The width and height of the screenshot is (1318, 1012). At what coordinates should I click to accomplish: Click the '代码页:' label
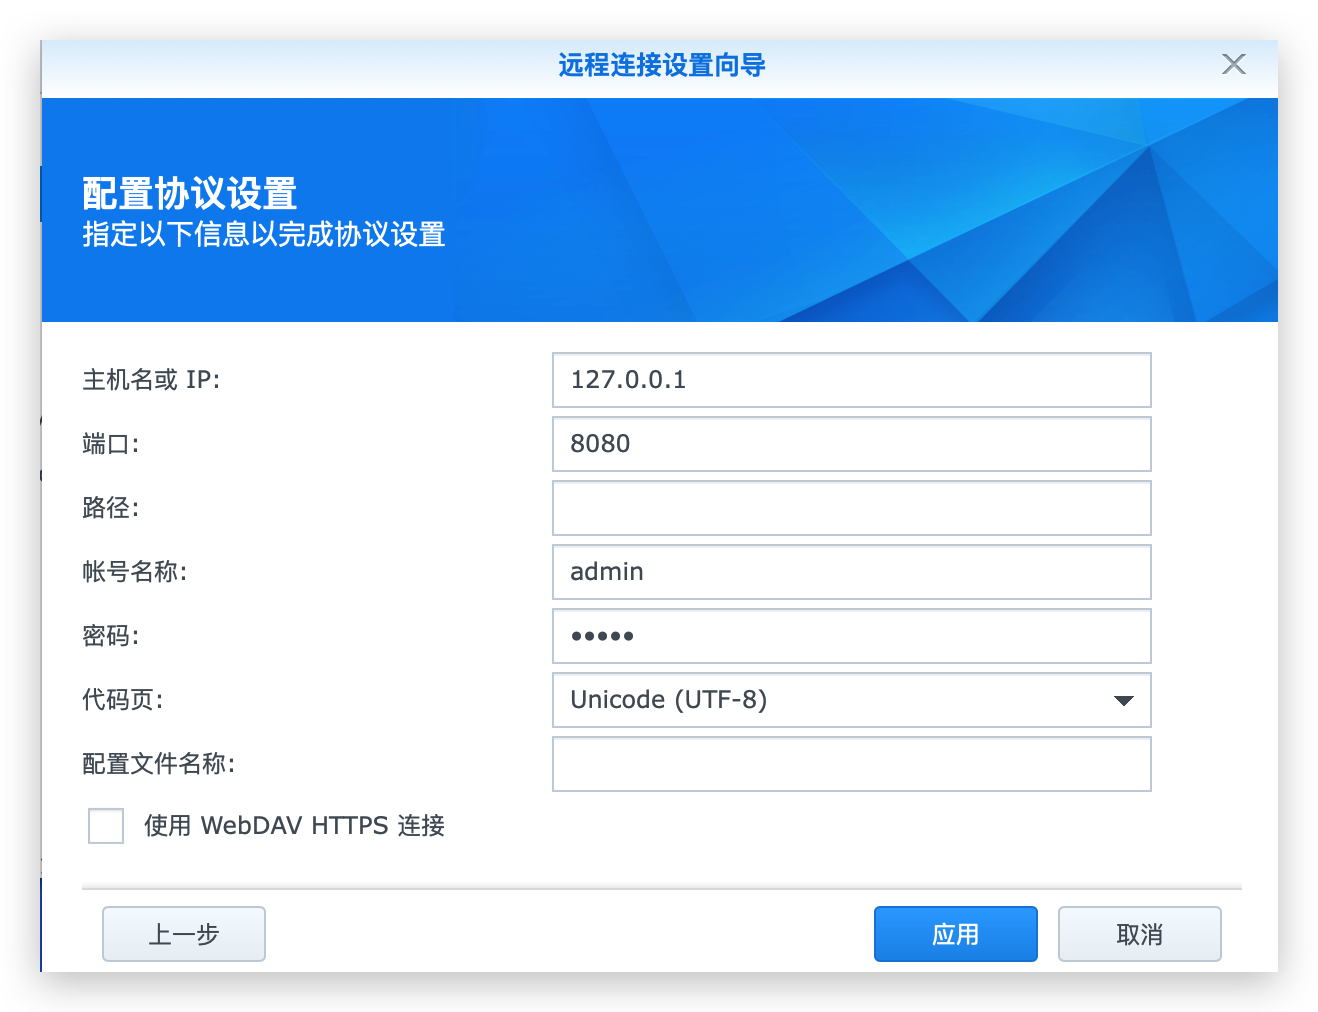pos(122,700)
